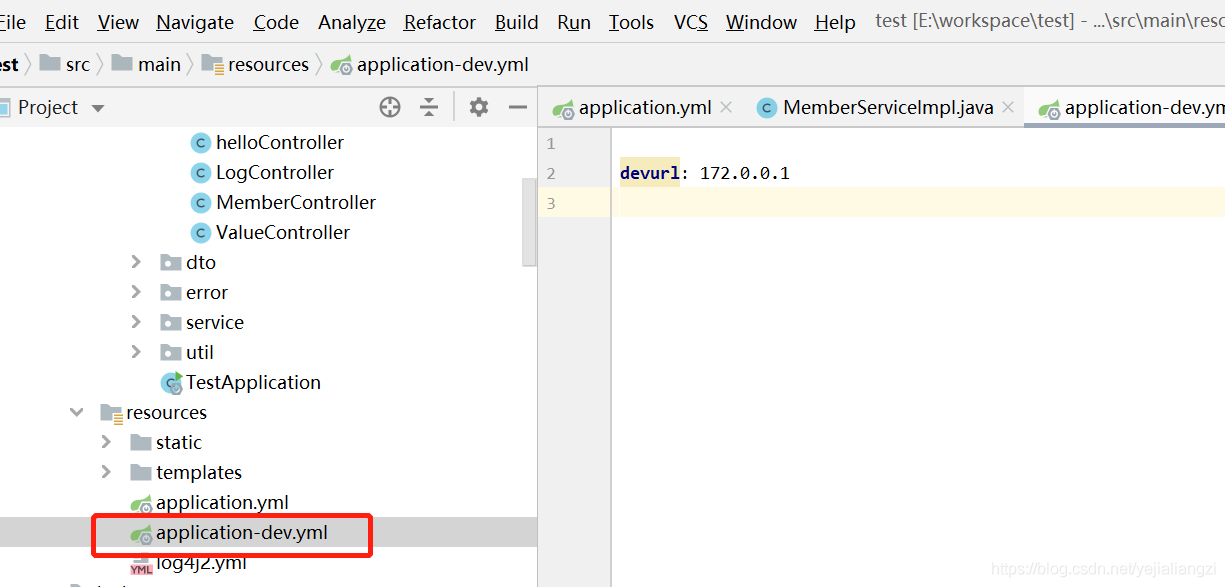Close the application.yml tab
The width and height of the screenshot is (1225, 587).
[x=726, y=107]
